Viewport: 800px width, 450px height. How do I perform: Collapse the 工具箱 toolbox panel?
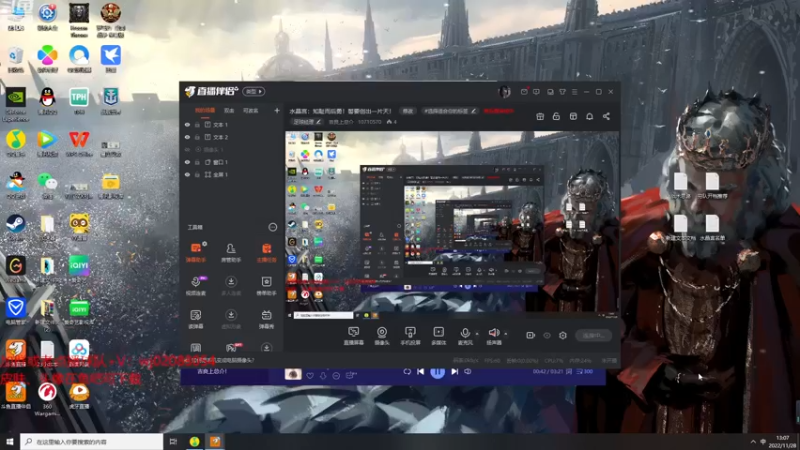272,227
